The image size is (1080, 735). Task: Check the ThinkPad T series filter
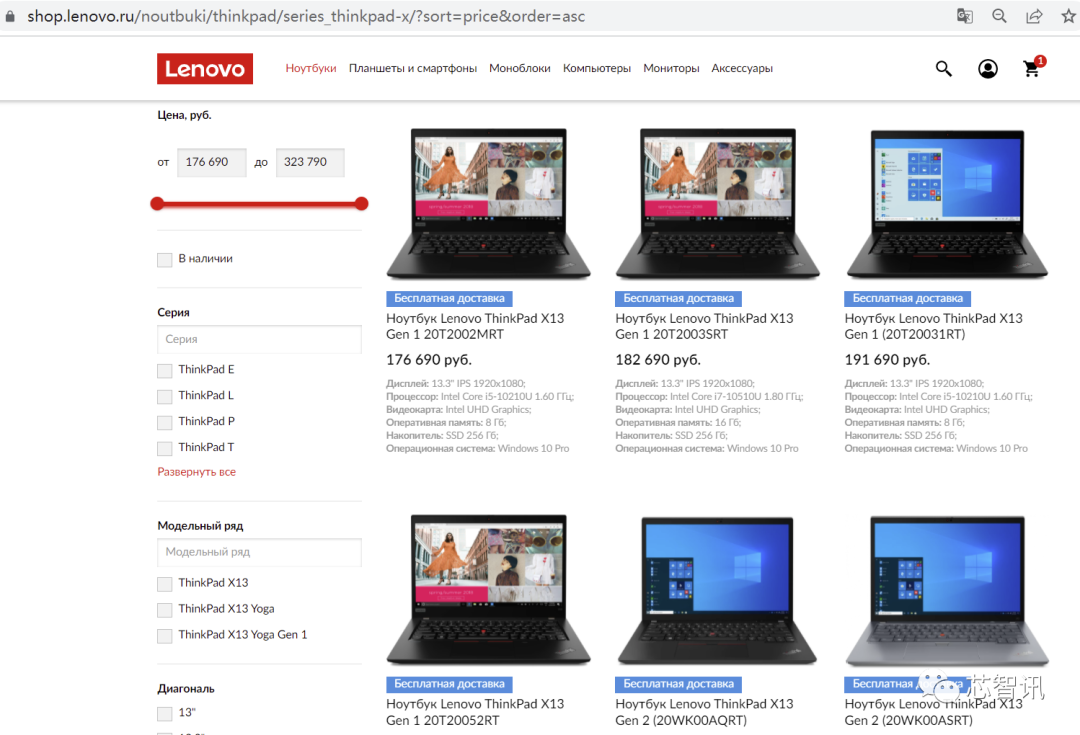click(x=165, y=448)
